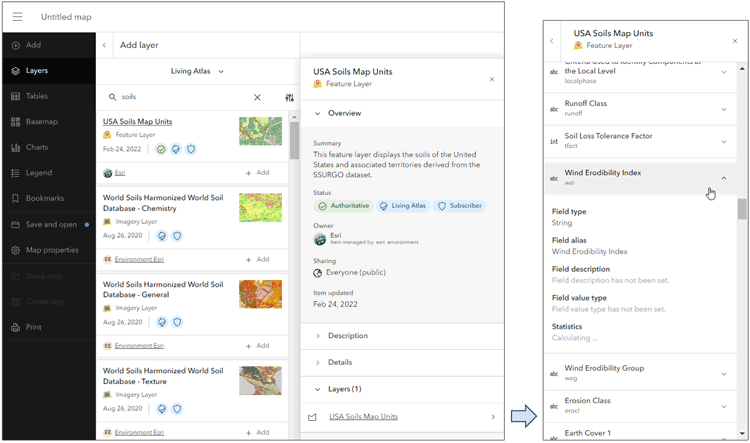Open the USA Soils Map Units layer link
This screenshot has height=443, width=750.
(363, 417)
